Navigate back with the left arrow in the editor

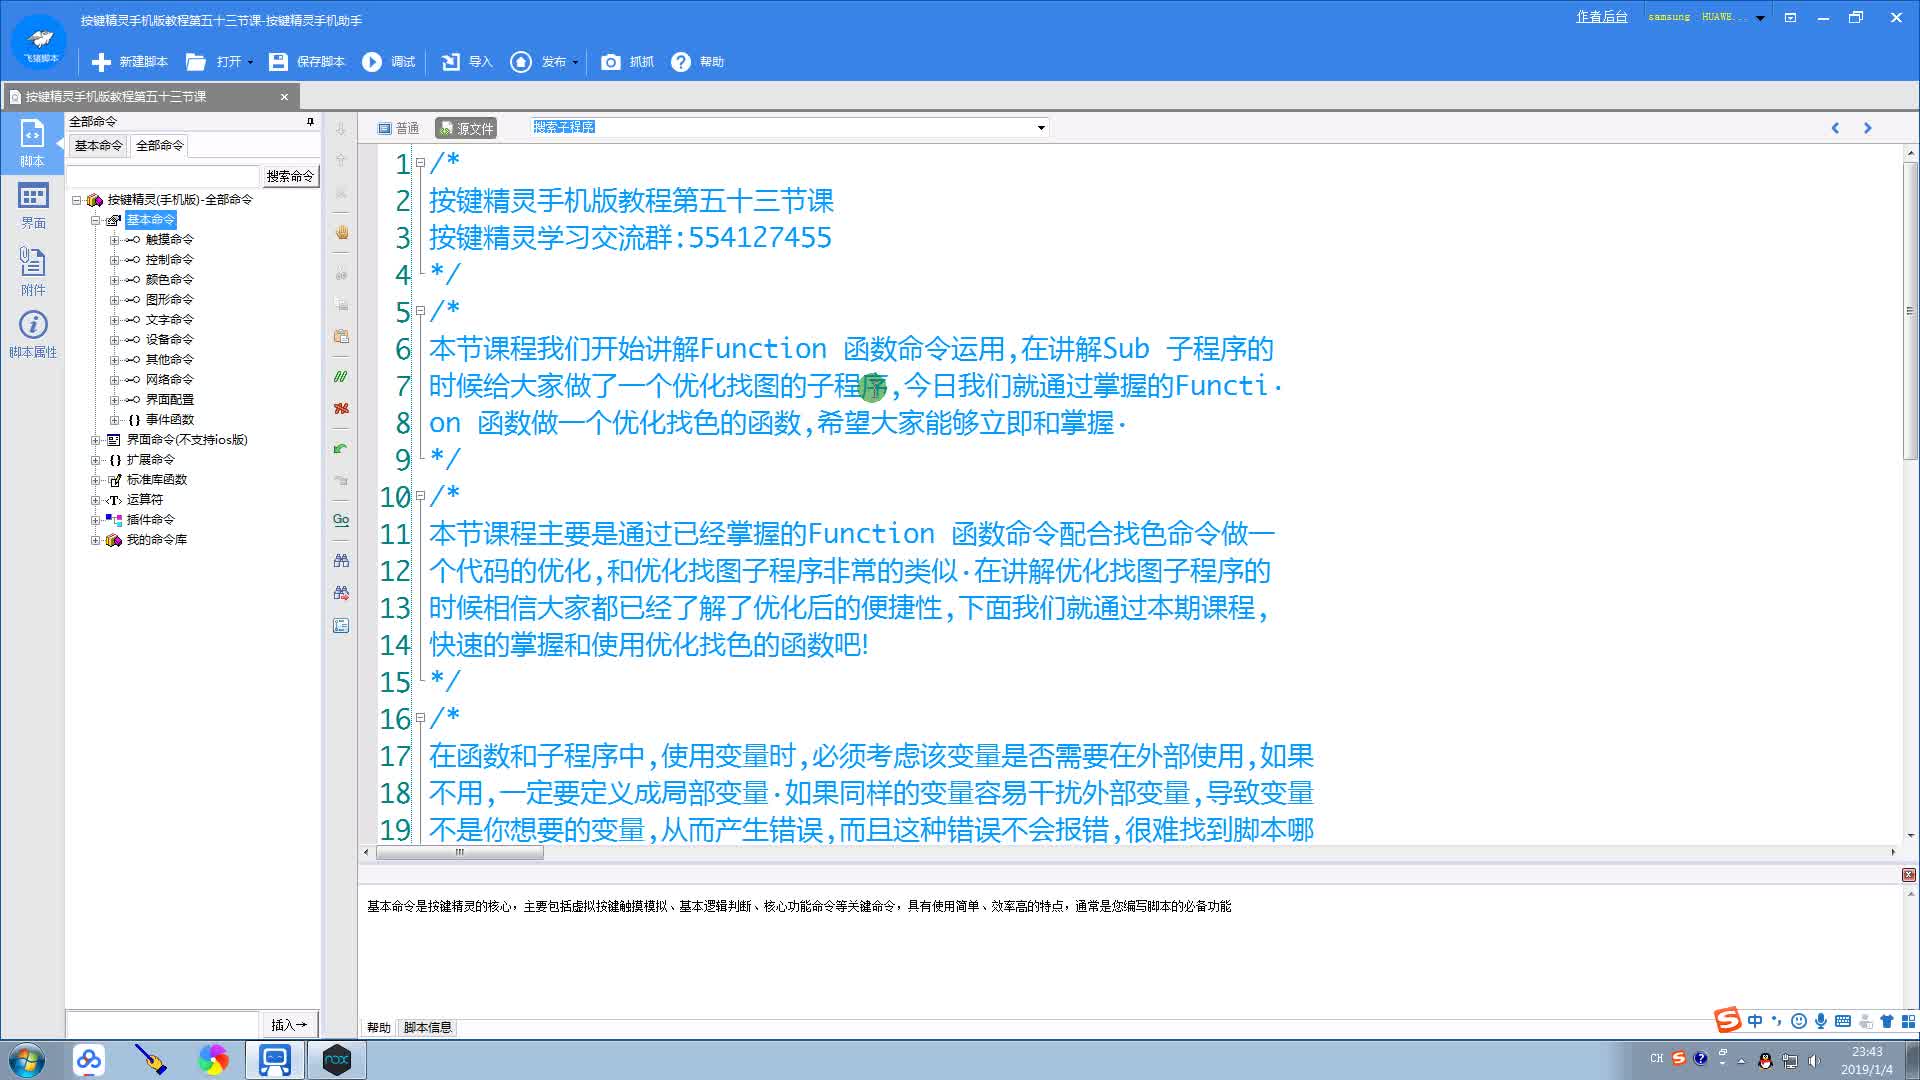(1835, 128)
